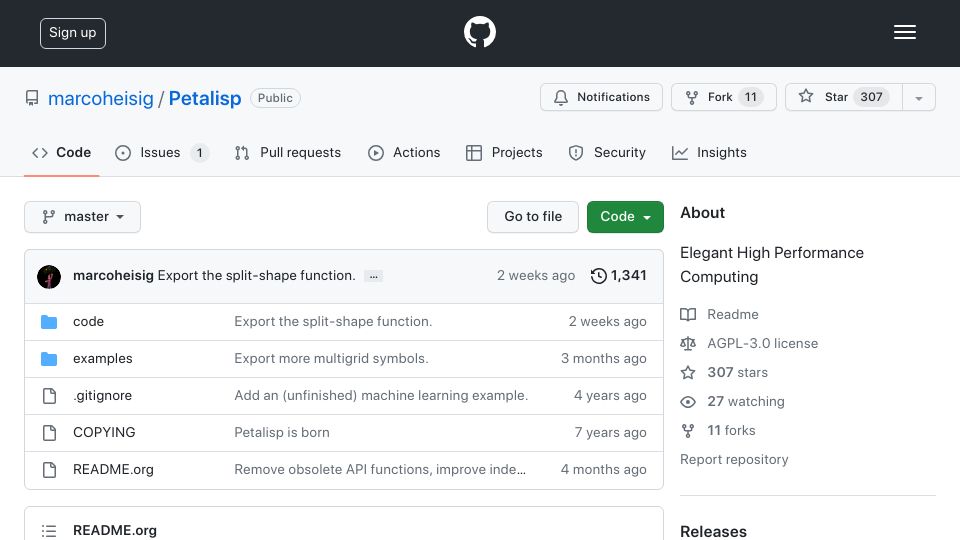Click the Public visibility badge
This screenshot has height=540, width=960.
tap(275, 98)
